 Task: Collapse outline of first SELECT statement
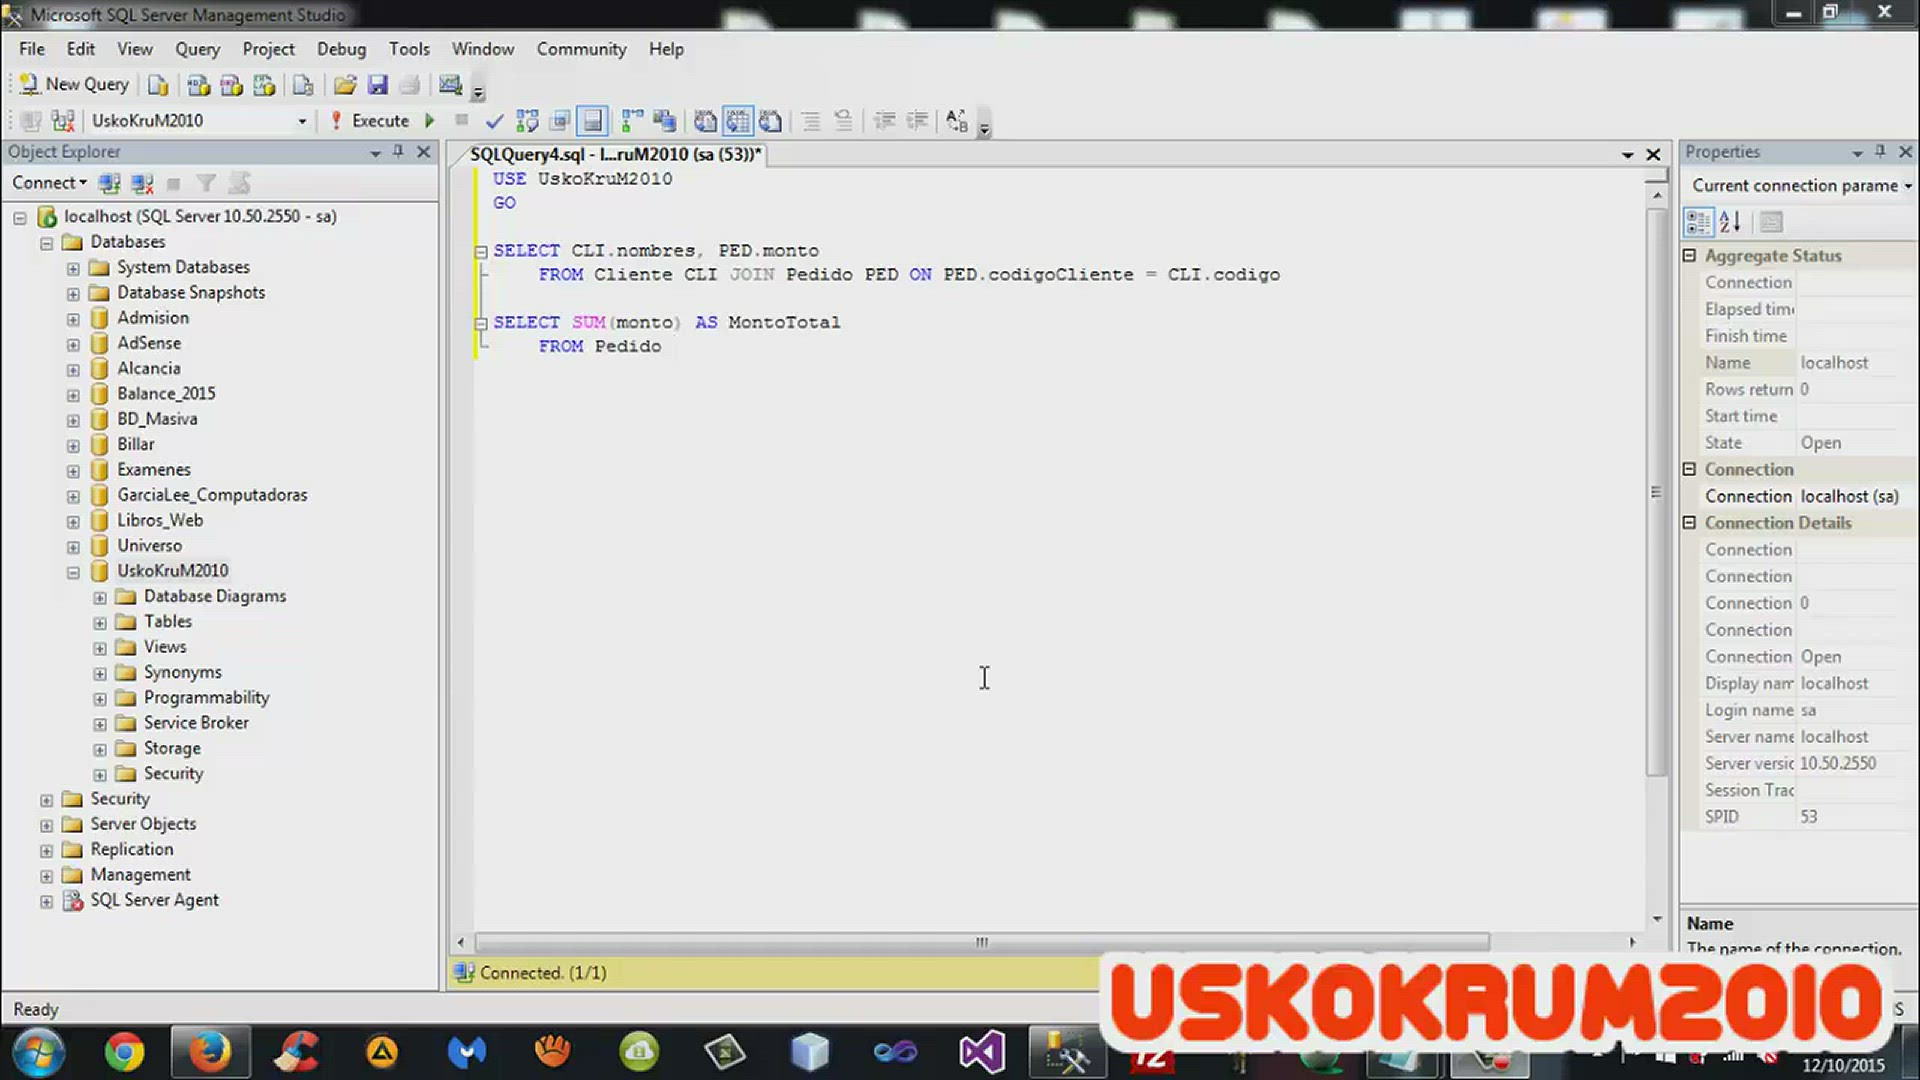(481, 252)
